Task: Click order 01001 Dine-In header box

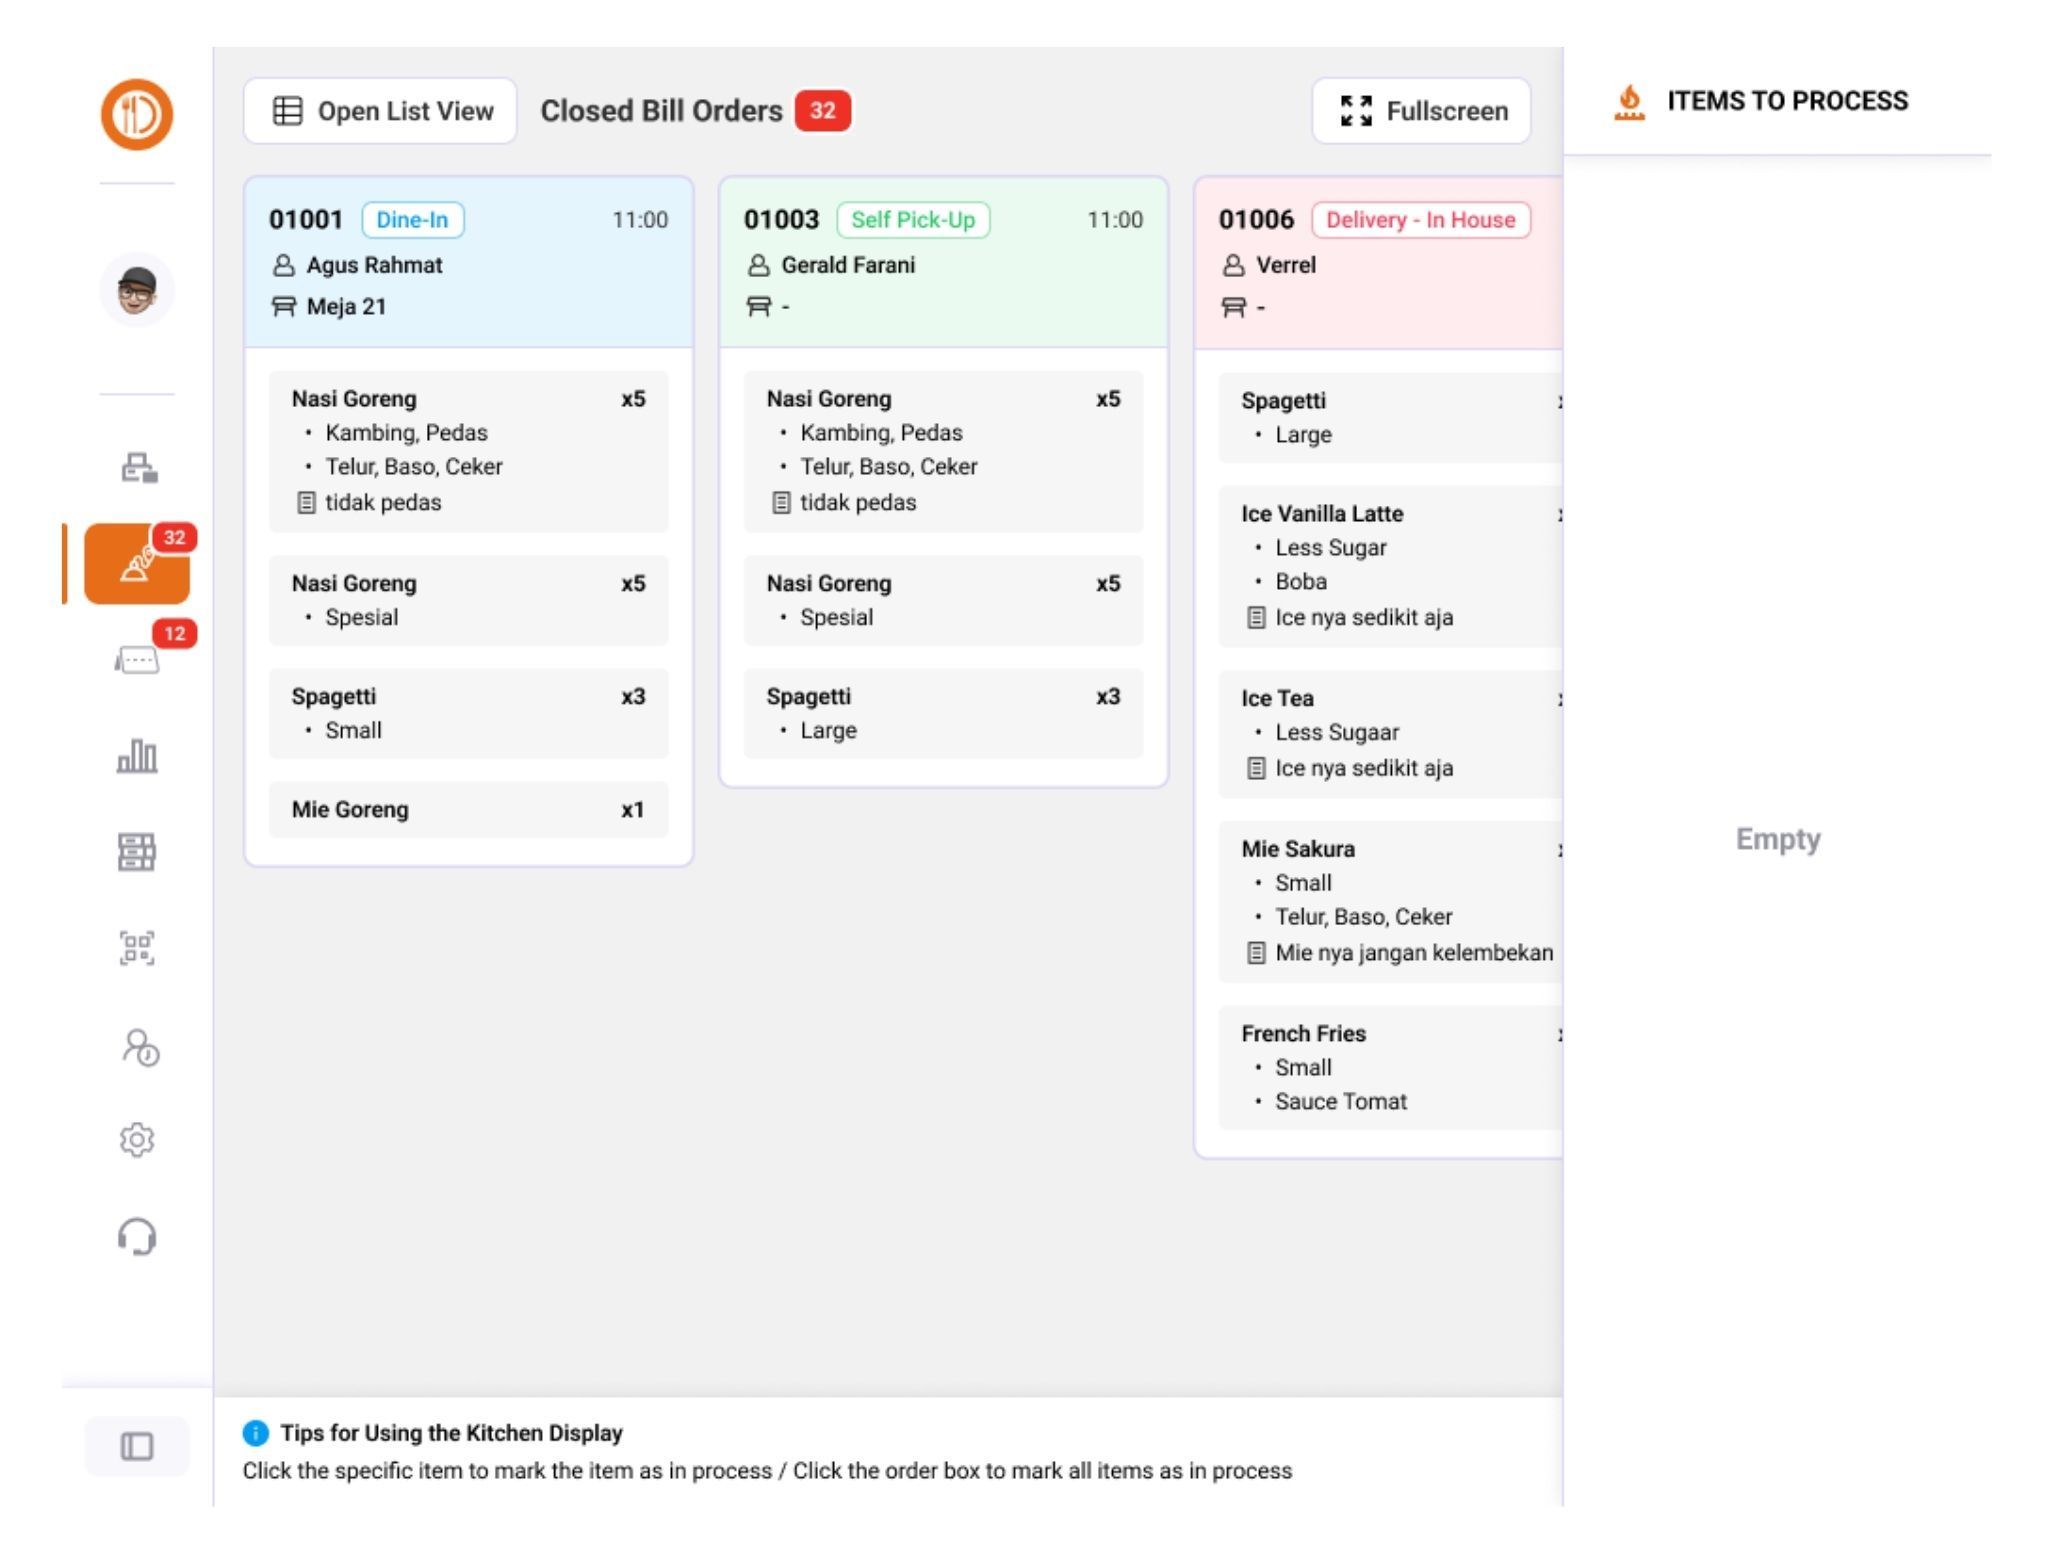Action: 468,263
